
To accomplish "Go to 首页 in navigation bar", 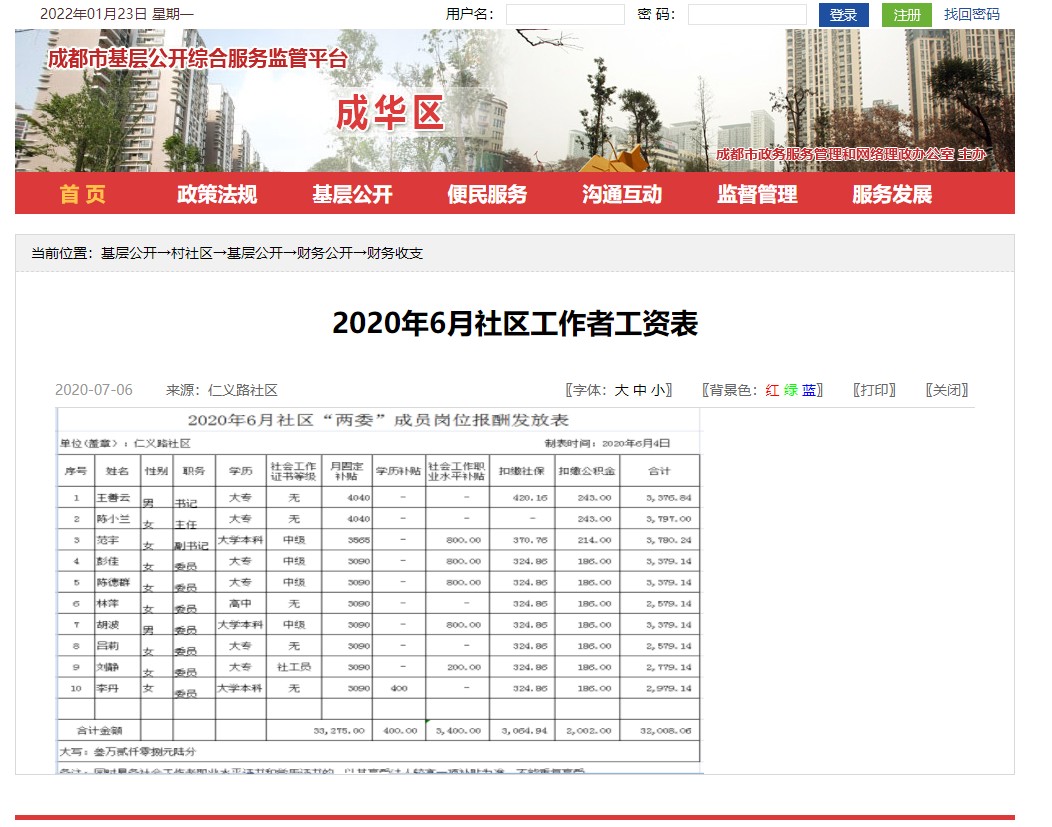I will point(82,194).
